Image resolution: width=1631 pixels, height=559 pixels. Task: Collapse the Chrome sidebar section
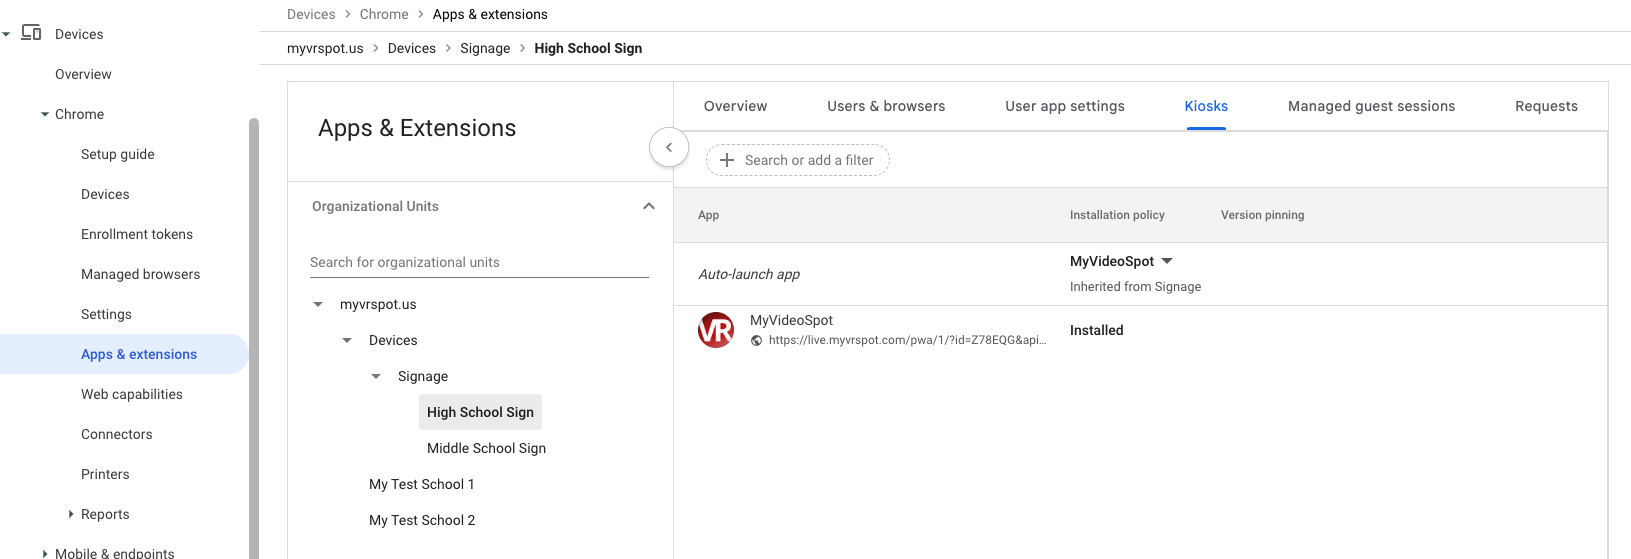pyautogui.click(x=45, y=114)
